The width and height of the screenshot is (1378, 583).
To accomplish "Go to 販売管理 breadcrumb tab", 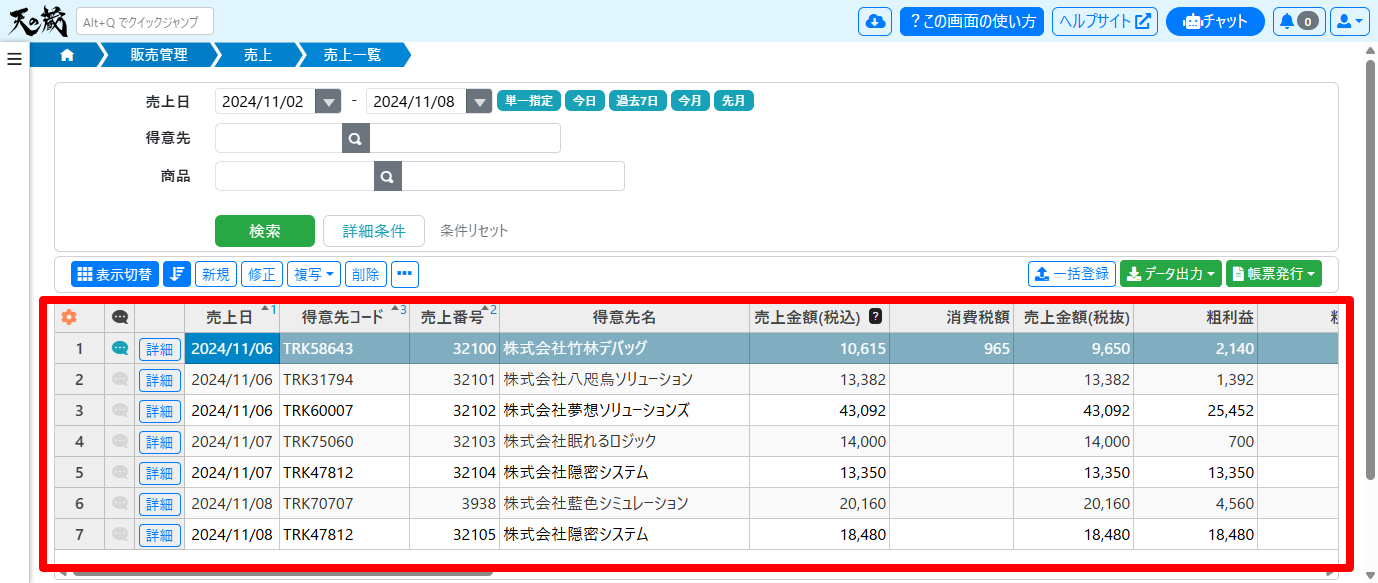I will click(159, 55).
